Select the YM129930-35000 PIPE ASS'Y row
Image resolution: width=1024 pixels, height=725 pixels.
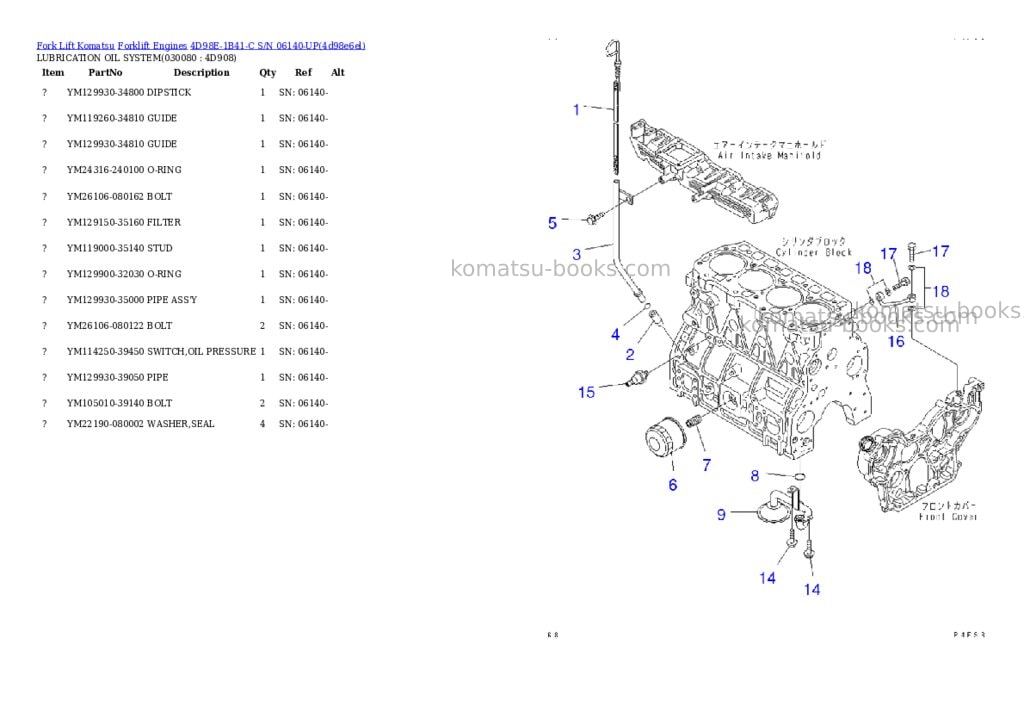(x=185, y=300)
